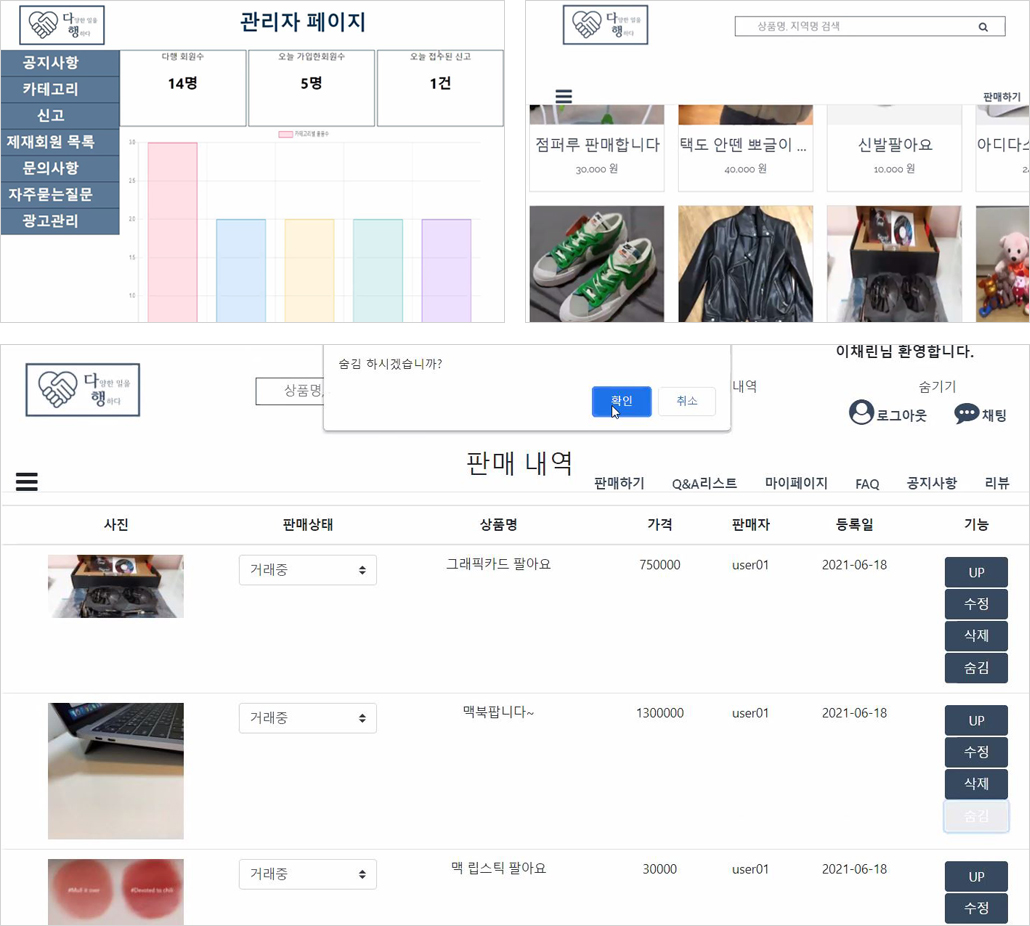Open 마이페이지 in the nav
Image resolution: width=1030 pixels, height=926 pixels.
pyautogui.click(x=796, y=483)
